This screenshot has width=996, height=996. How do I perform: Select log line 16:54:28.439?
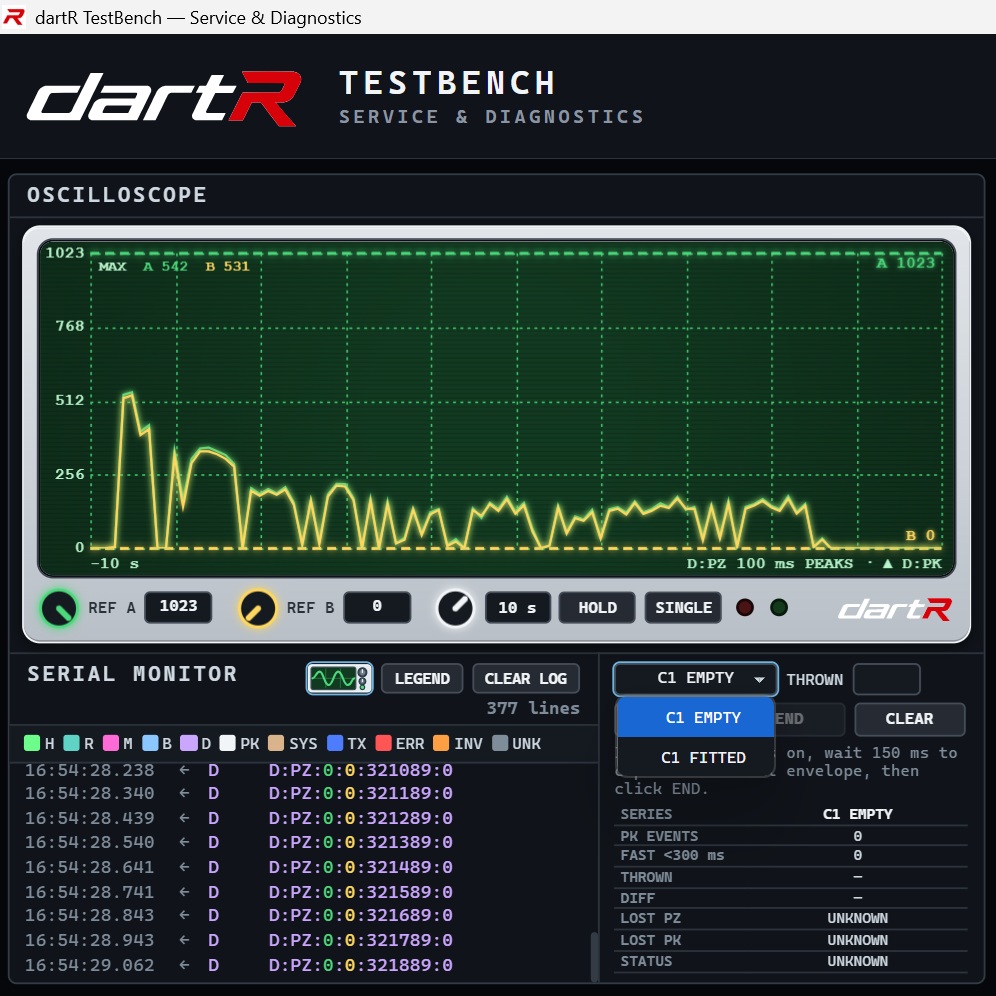click(238, 818)
